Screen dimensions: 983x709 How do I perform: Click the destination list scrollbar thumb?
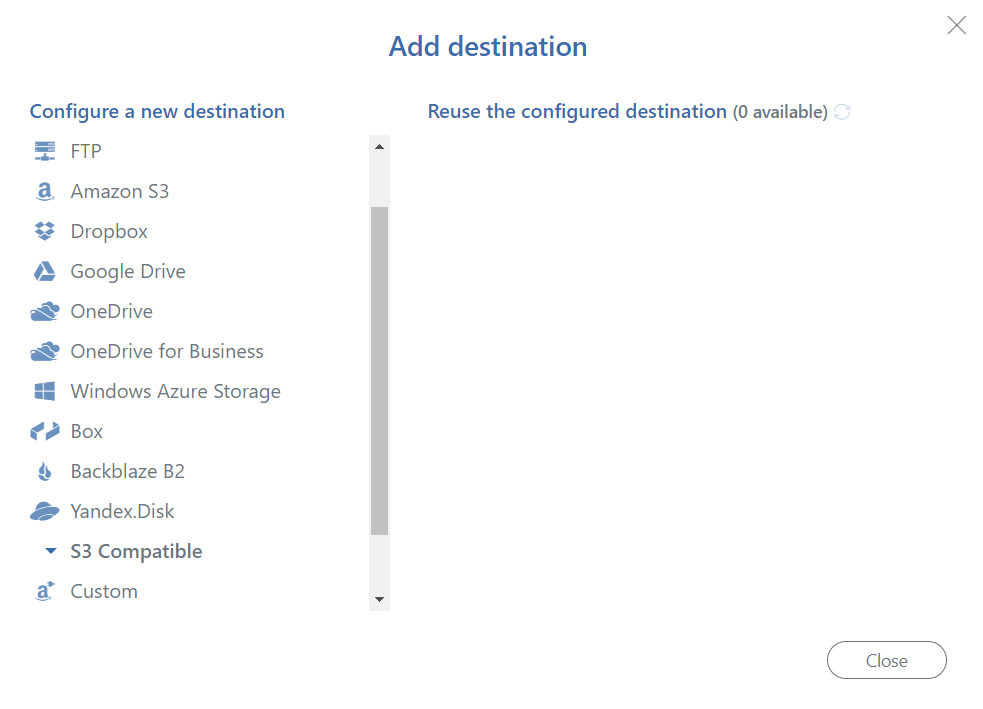[x=379, y=370]
